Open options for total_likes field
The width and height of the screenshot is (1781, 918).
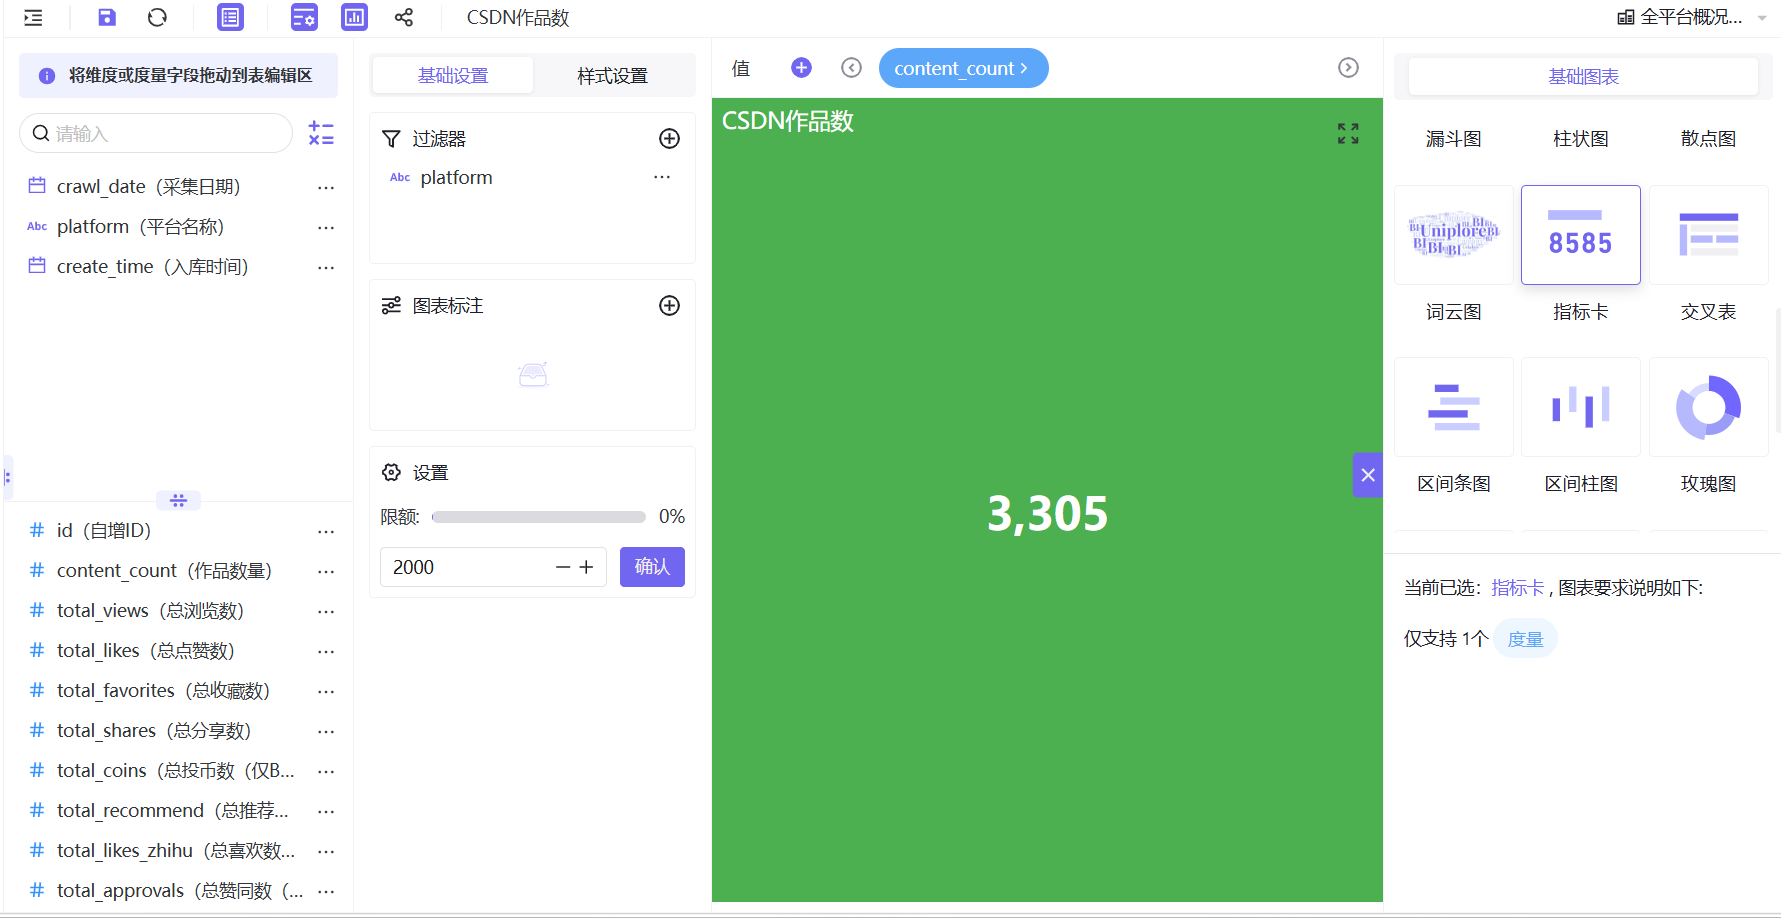[x=326, y=651]
